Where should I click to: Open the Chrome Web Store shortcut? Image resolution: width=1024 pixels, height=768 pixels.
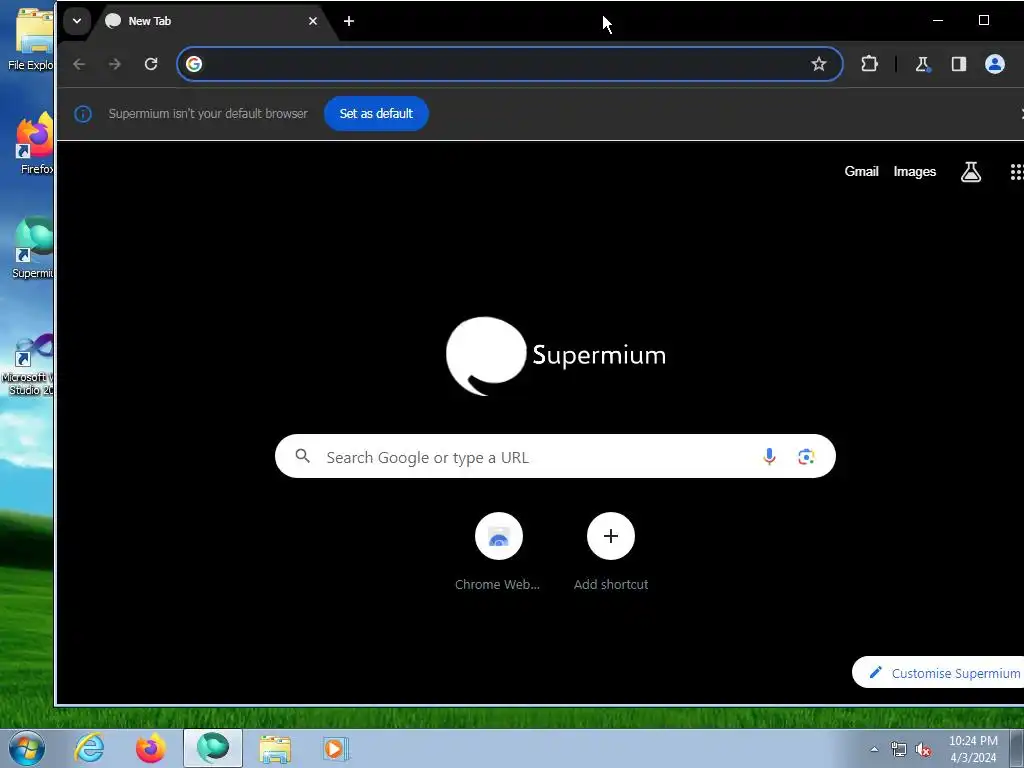(499, 552)
